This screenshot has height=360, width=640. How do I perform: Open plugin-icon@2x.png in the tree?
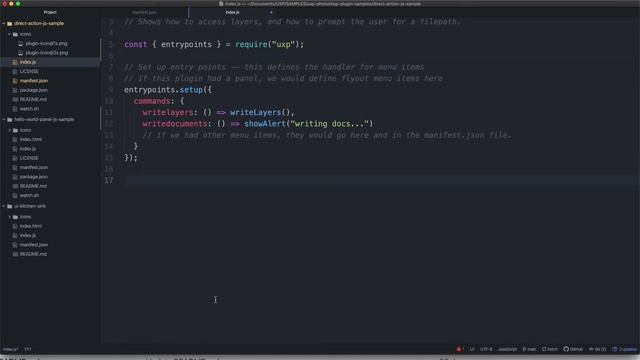tap(47, 53)
